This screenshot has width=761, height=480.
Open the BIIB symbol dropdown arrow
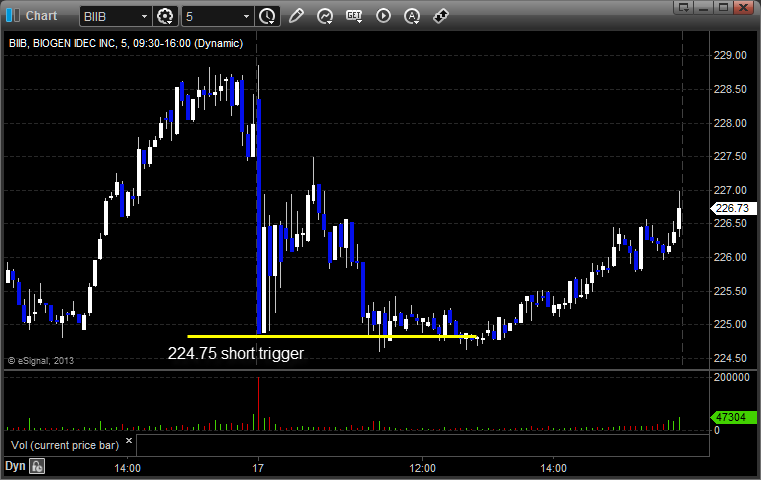[144, 17]
